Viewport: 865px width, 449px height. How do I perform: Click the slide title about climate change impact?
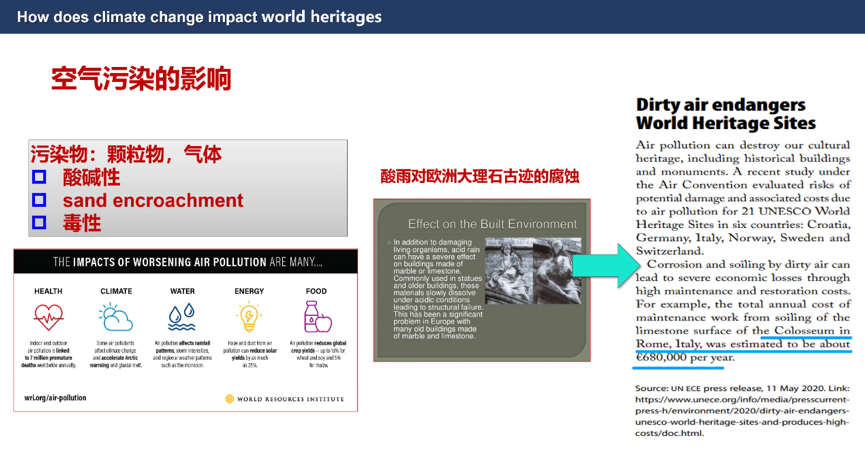point(199,17)
